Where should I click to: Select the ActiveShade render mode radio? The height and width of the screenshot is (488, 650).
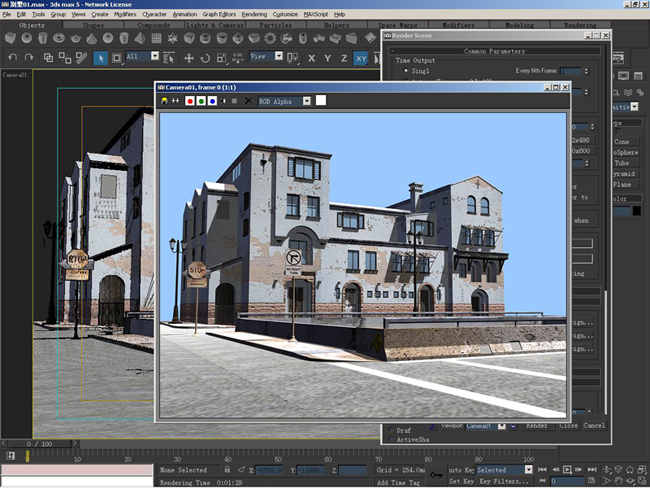coord(391,439)
